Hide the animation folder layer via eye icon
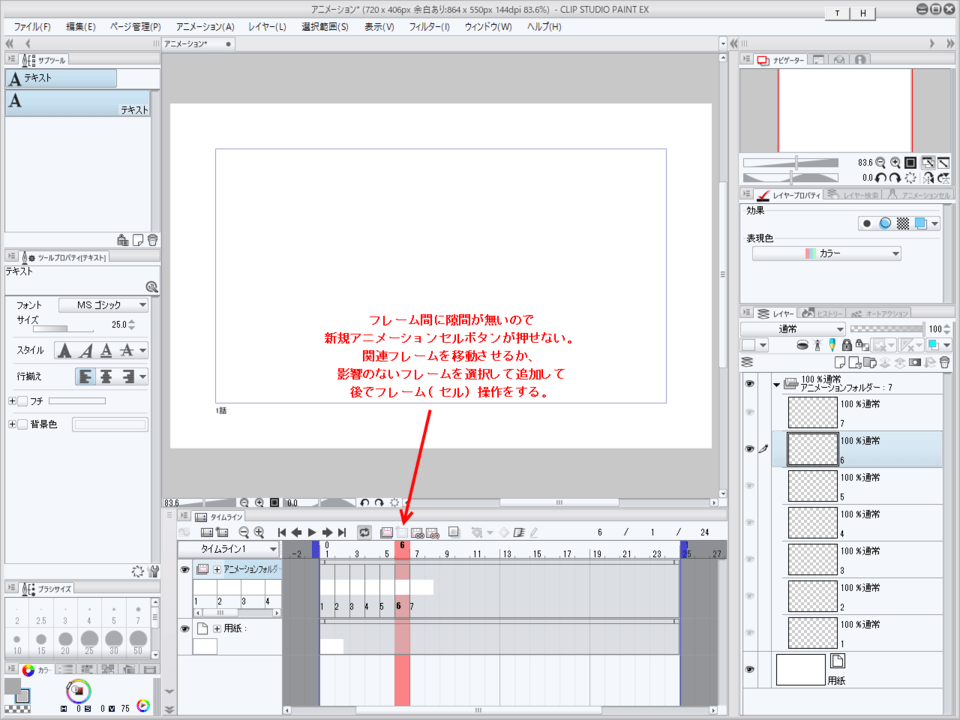960x720 pixels. point(750,383)
